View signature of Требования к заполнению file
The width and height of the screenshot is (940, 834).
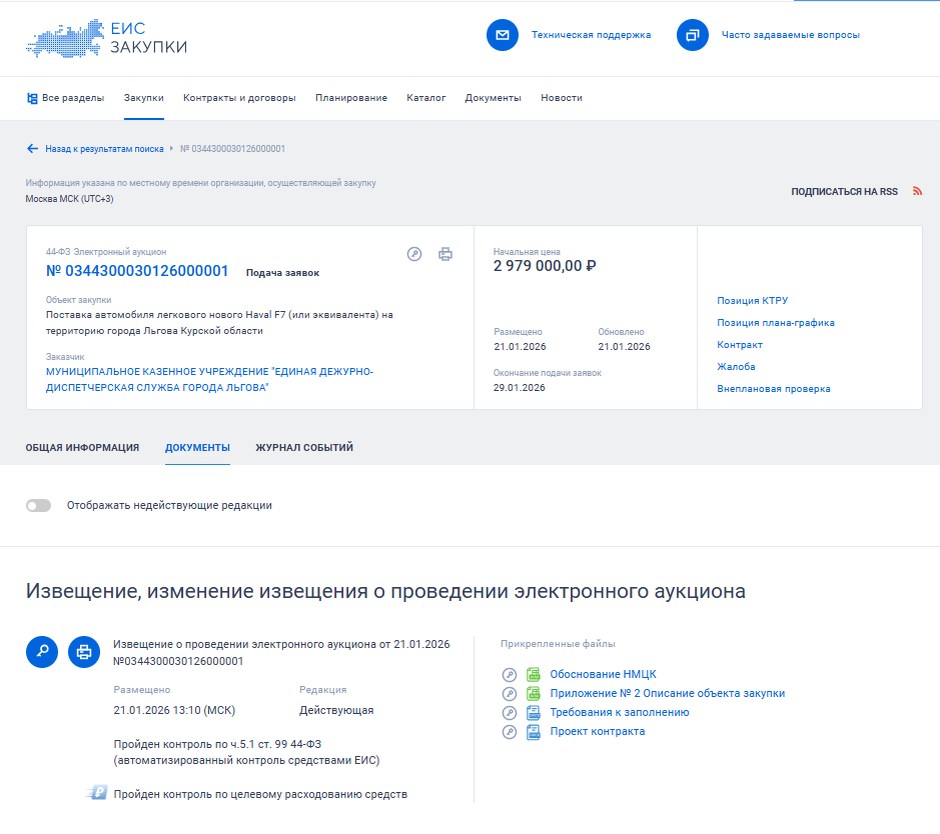509,713
